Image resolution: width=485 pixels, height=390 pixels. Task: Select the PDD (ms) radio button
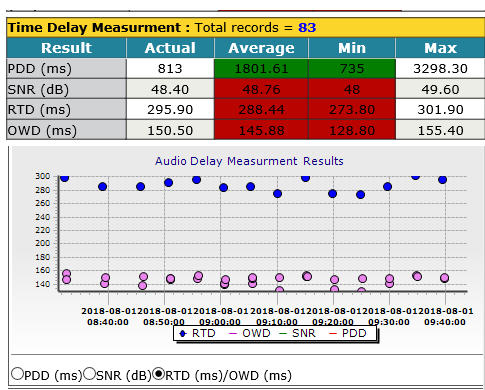click(x=17, y=374)
